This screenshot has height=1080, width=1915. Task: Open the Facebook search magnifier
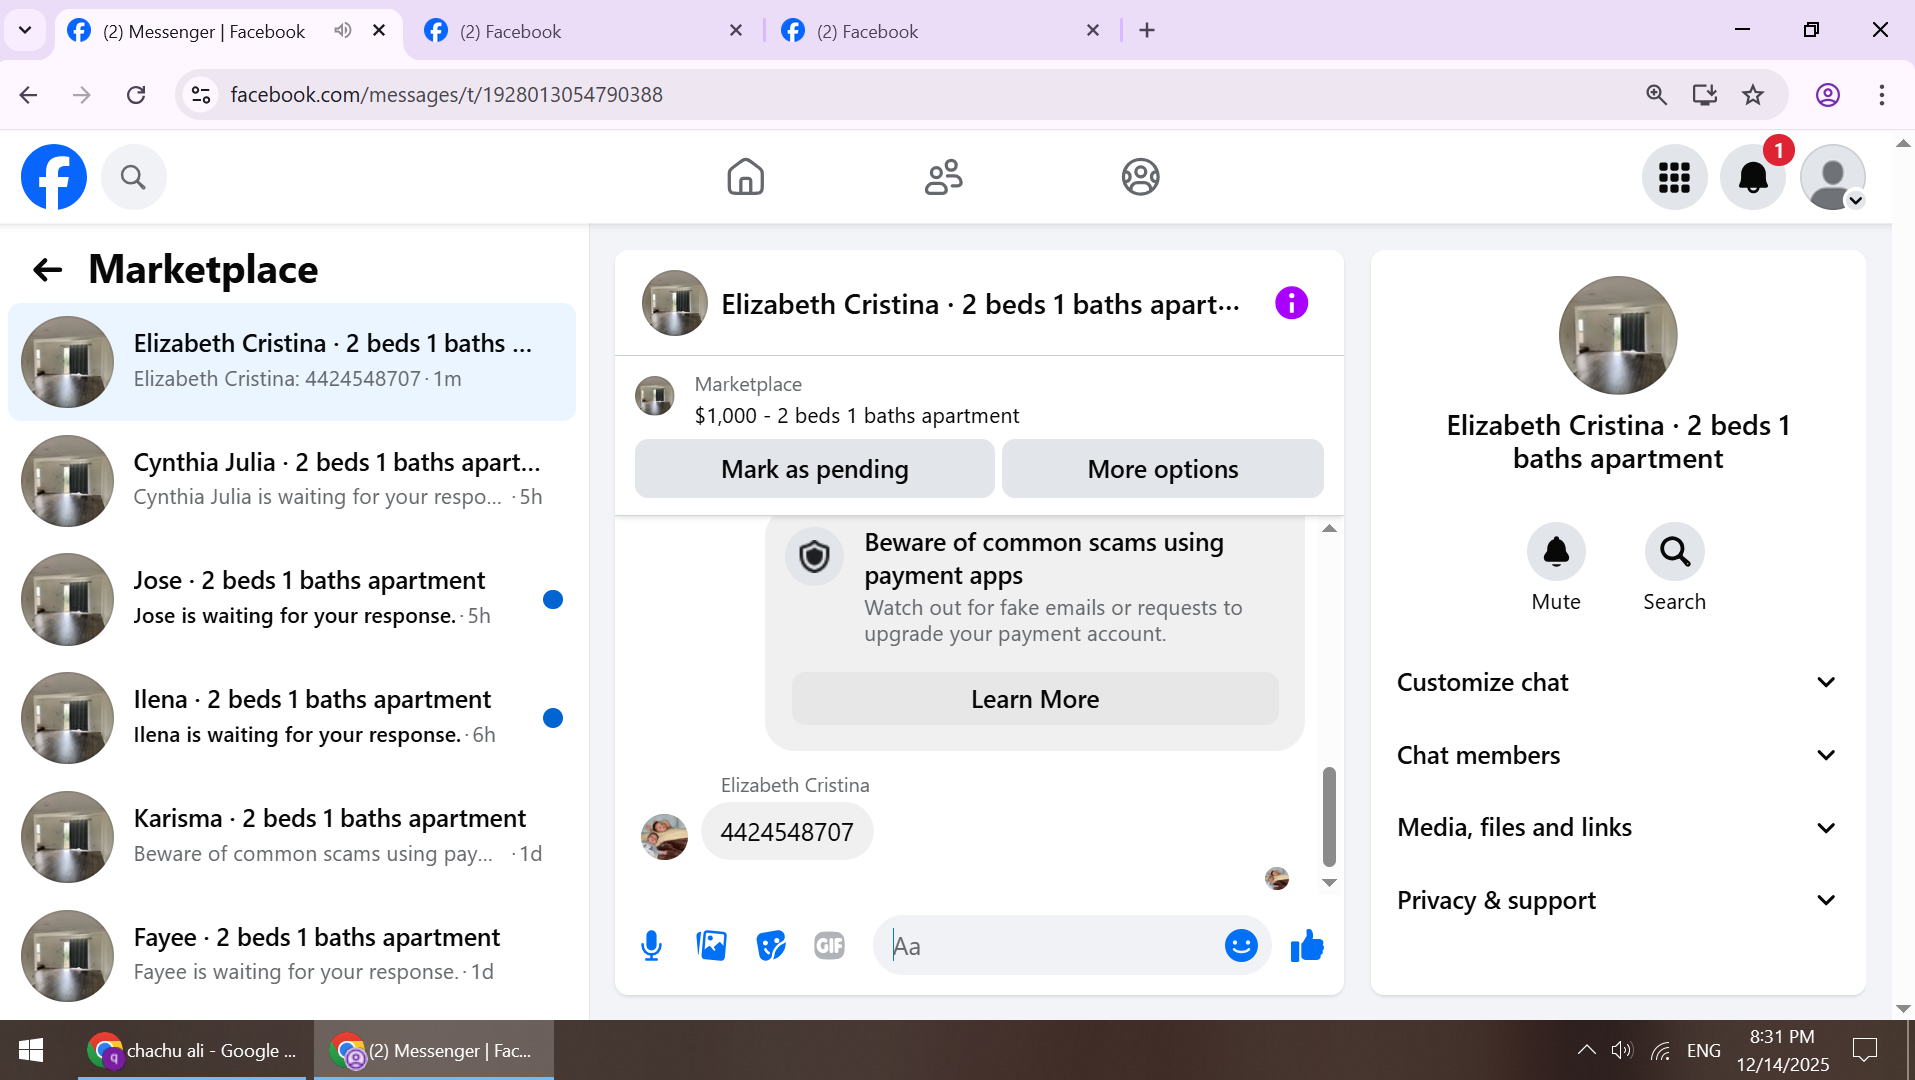[133, 177]
